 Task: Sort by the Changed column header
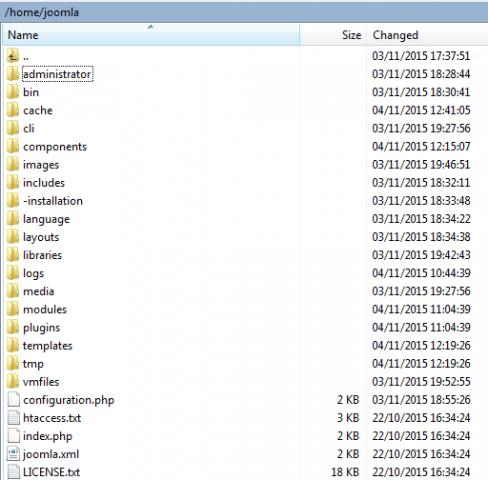pyautogui.click(x=427, y=35)
